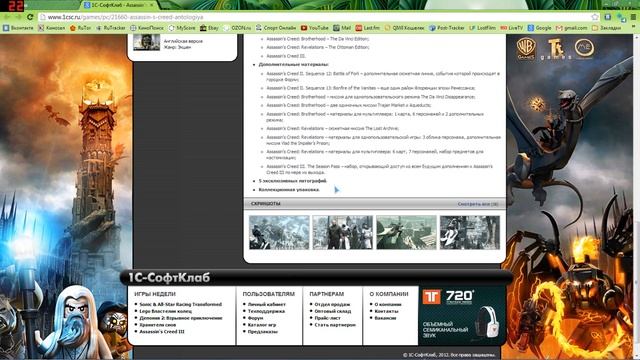Open the Закладки bookmarks folder

pos(607,28)
